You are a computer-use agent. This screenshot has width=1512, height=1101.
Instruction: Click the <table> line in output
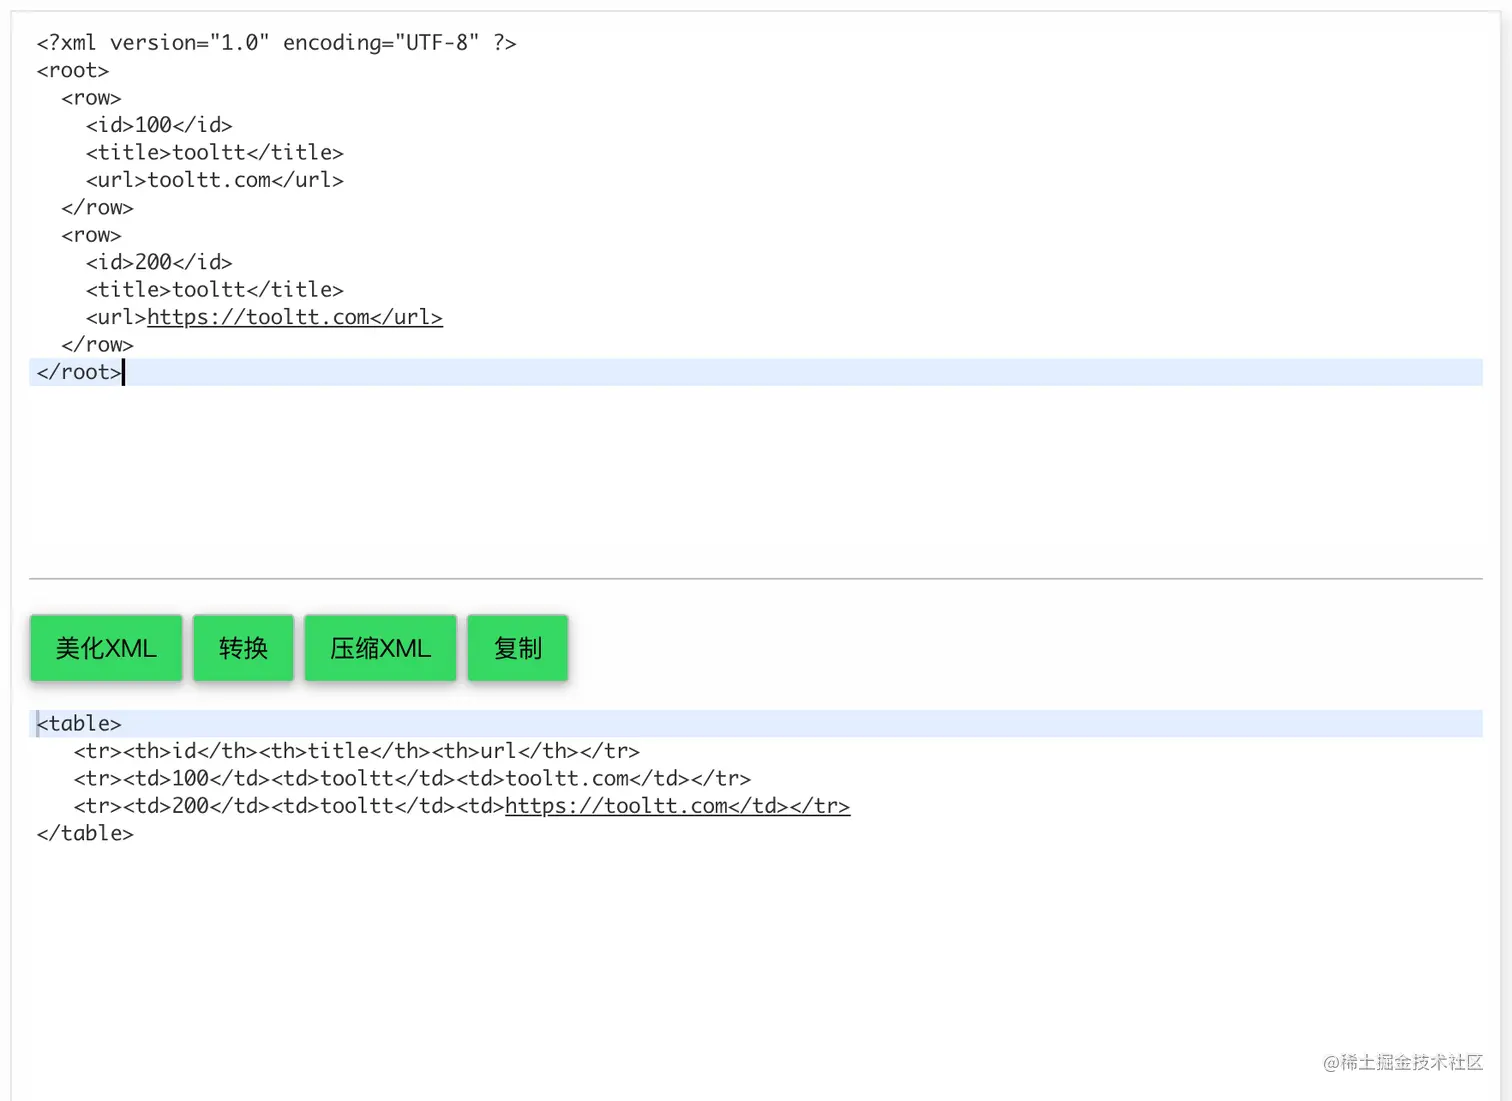(756, 723)
